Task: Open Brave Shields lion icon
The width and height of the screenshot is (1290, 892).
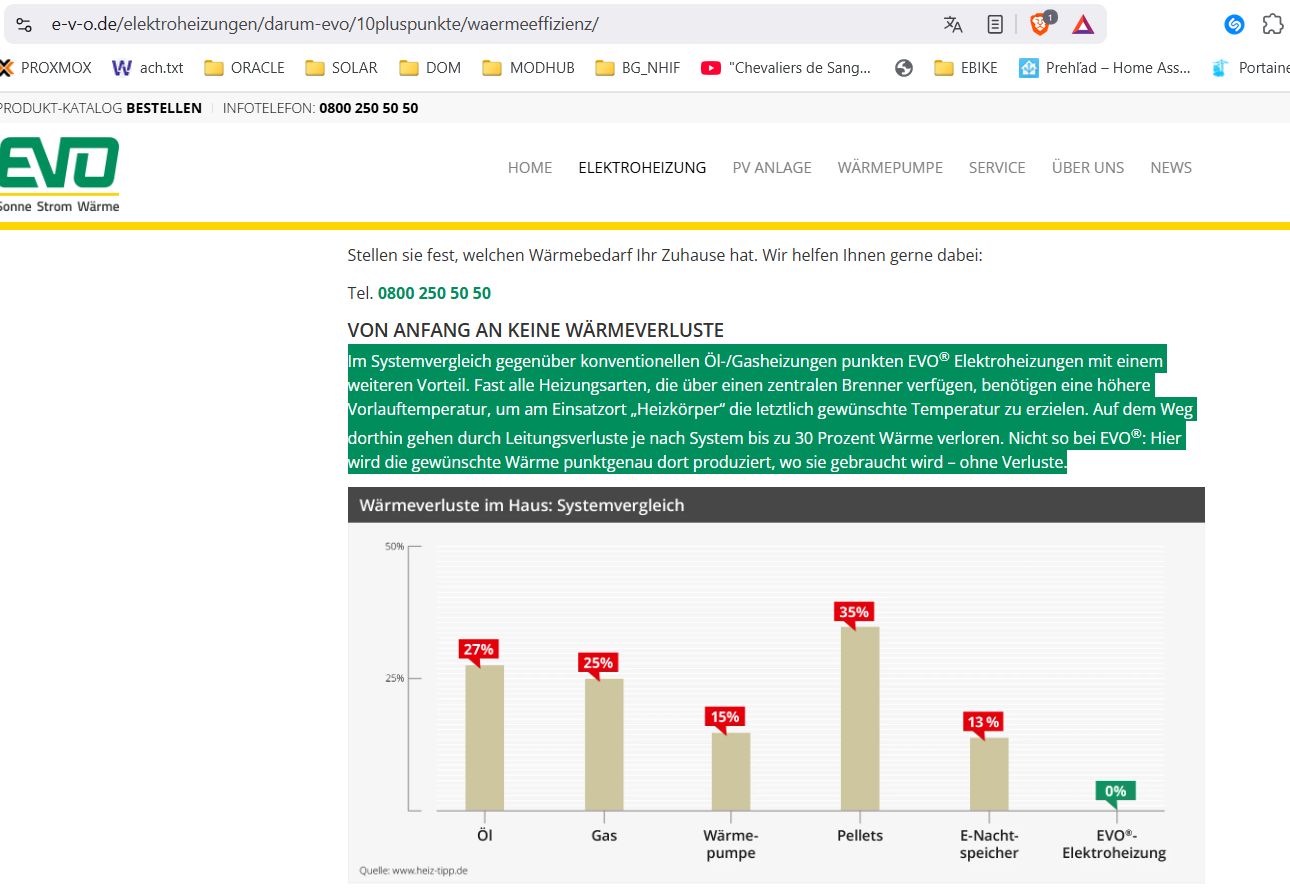Action: 1041,25
